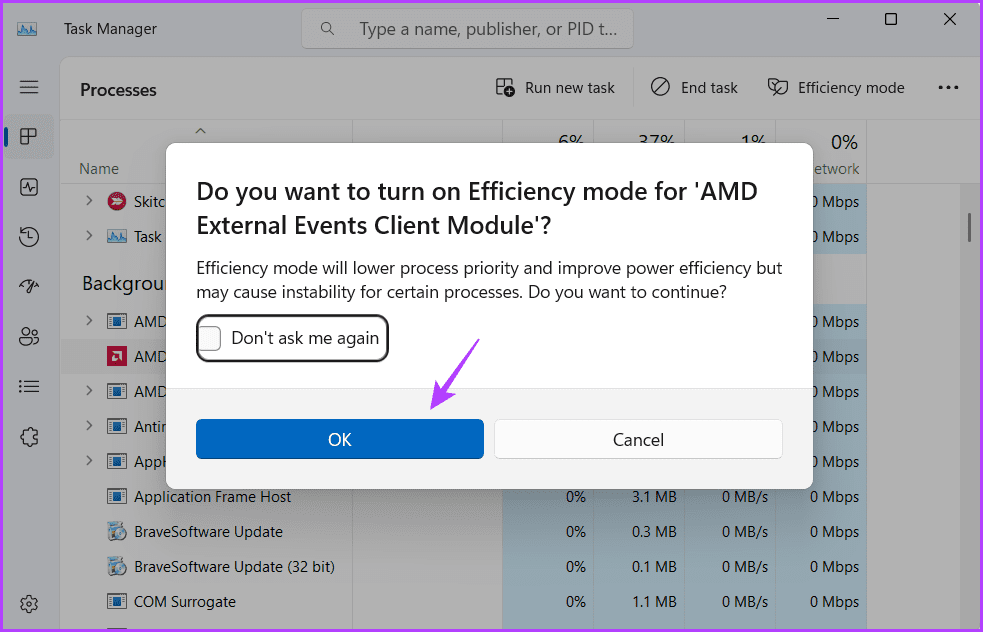Image resolution: width=983 pixels, height=632 pixels.
Task: Tick the Don't ask me again checkbox
Action: coord(210,339)
